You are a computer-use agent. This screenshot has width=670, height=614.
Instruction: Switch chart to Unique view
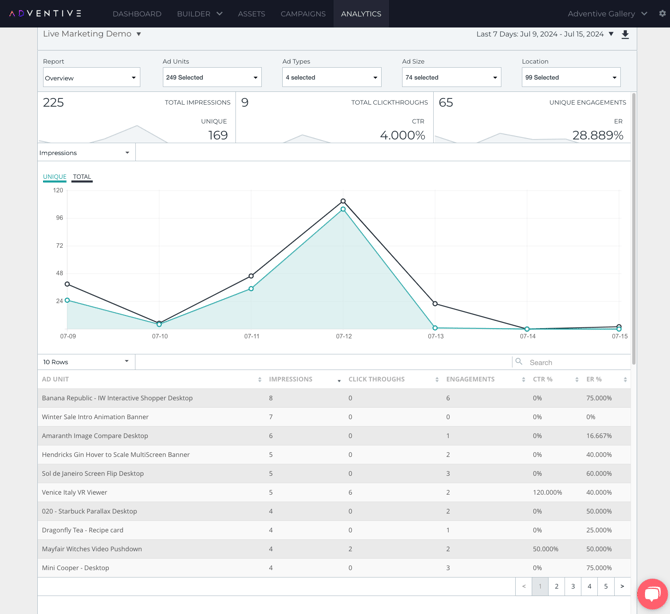(54, 177)
